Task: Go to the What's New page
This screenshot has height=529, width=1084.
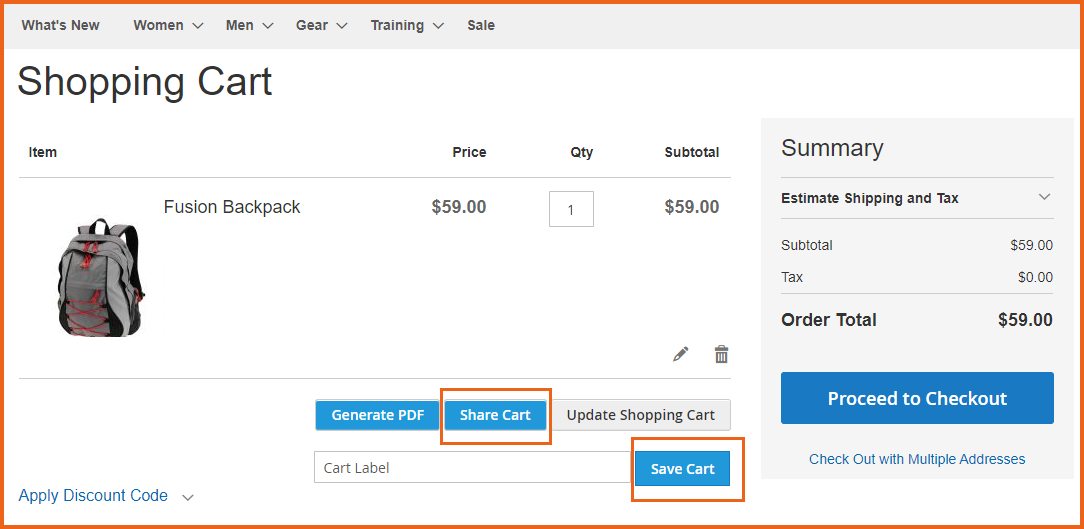Action: click(61, 25)
